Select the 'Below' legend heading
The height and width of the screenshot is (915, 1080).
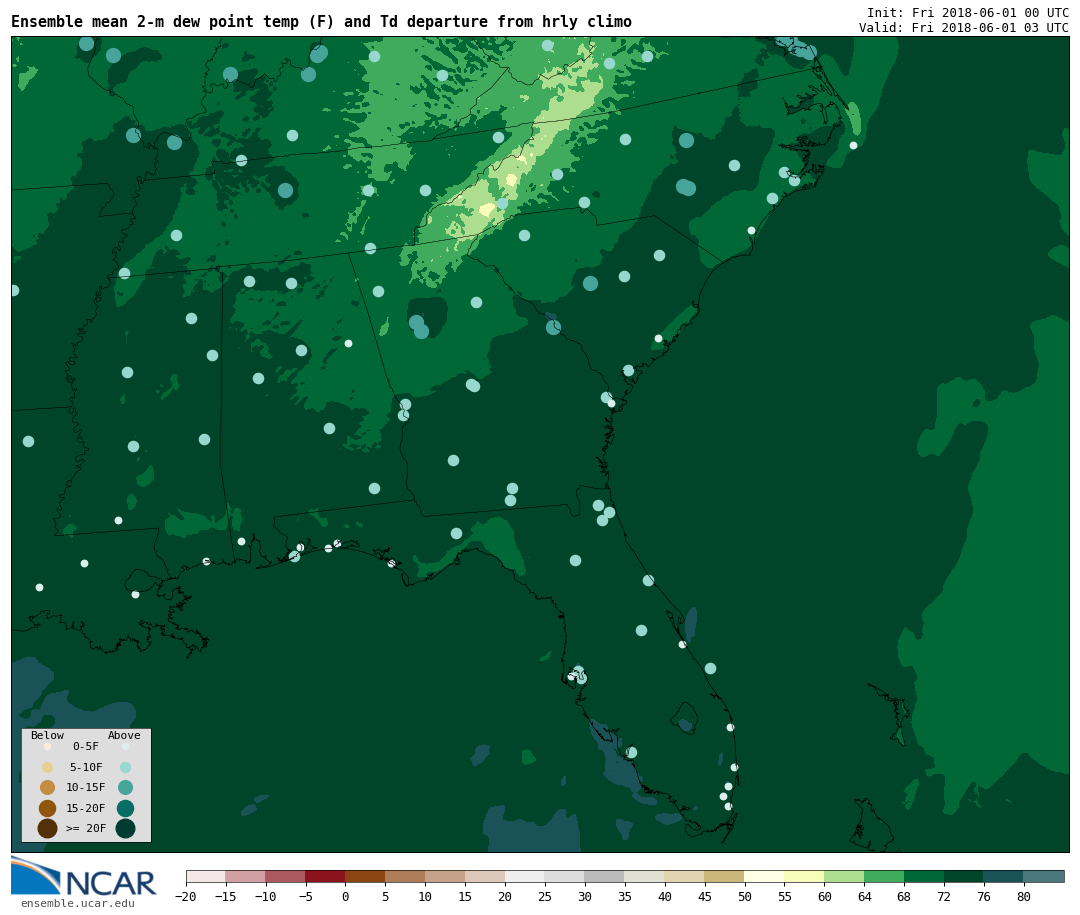(48, 735)
